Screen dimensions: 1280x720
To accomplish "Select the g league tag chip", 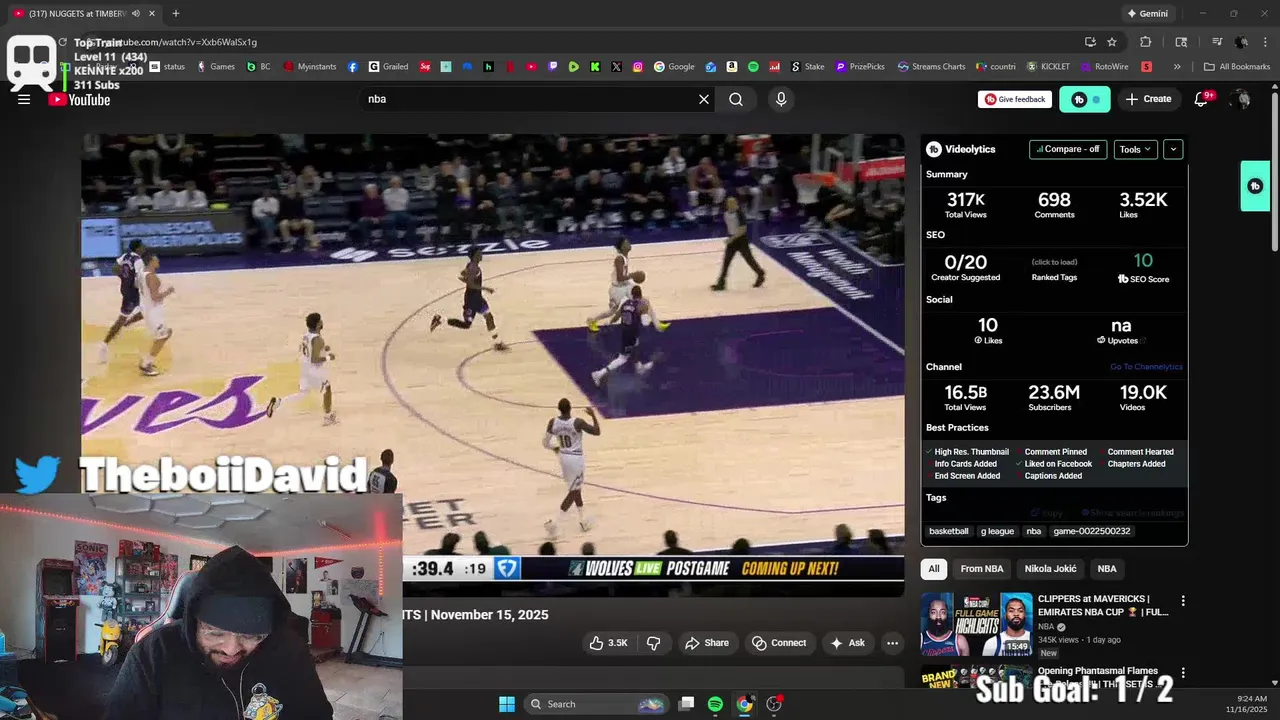I will [x=997, y=531].
